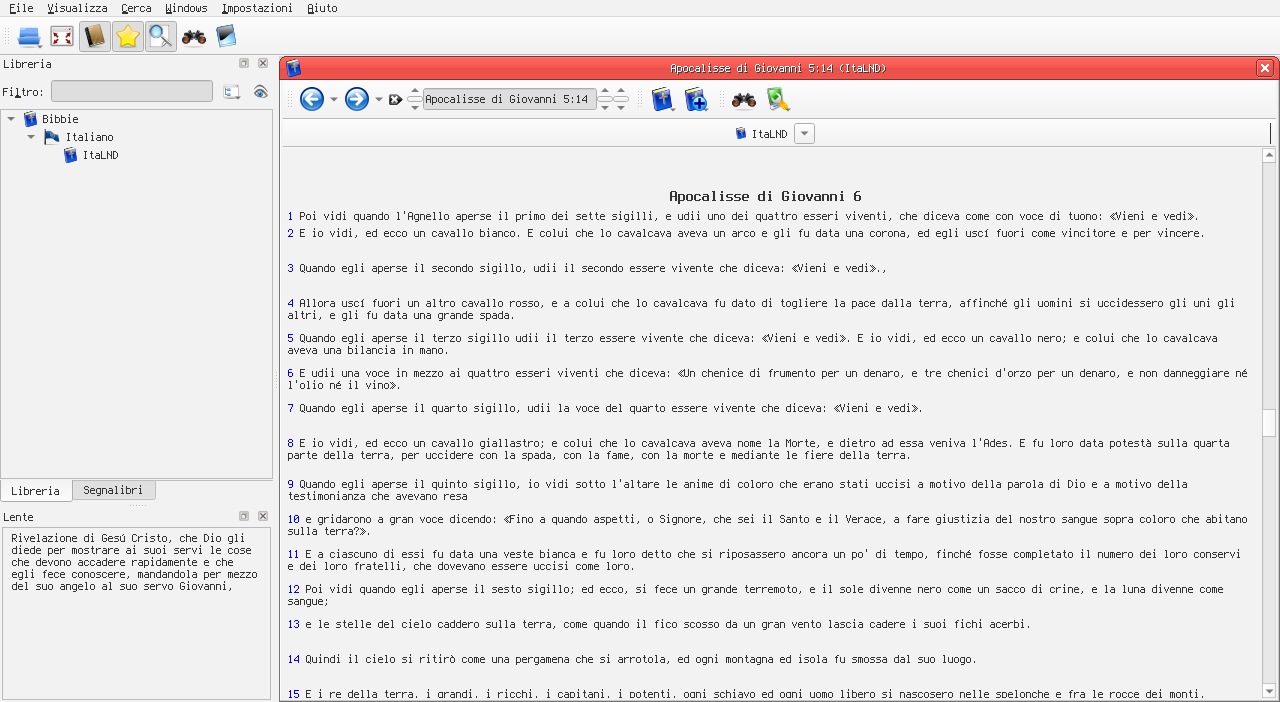Collapse the Italiano tree node
Viewport: 1280px width, 702px height.
(x=31, y=137)
